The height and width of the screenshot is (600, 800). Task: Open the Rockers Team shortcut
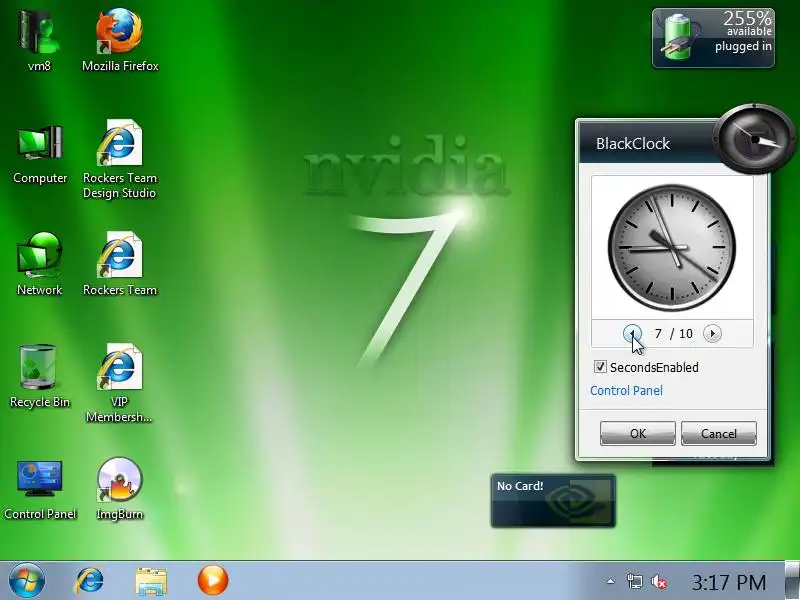coord(119,264)
